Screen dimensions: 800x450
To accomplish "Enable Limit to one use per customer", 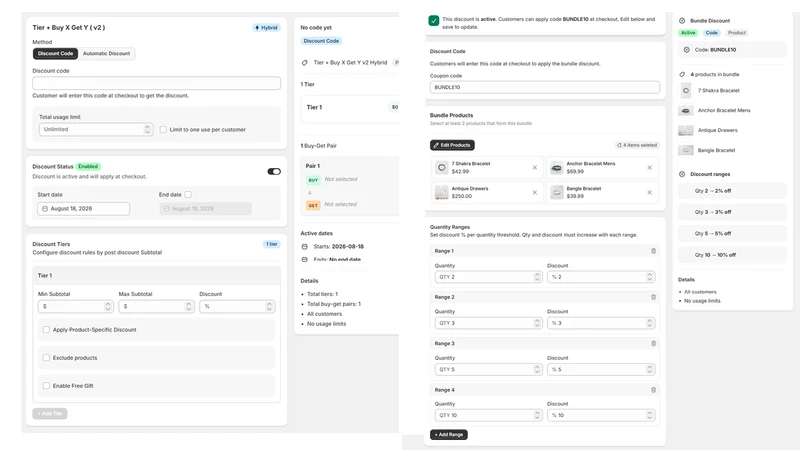I will point(163,130).
